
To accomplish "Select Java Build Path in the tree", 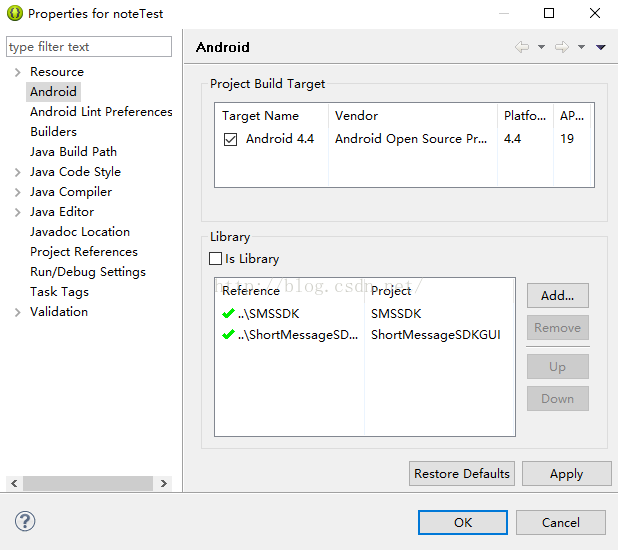I will pos(73,152).
